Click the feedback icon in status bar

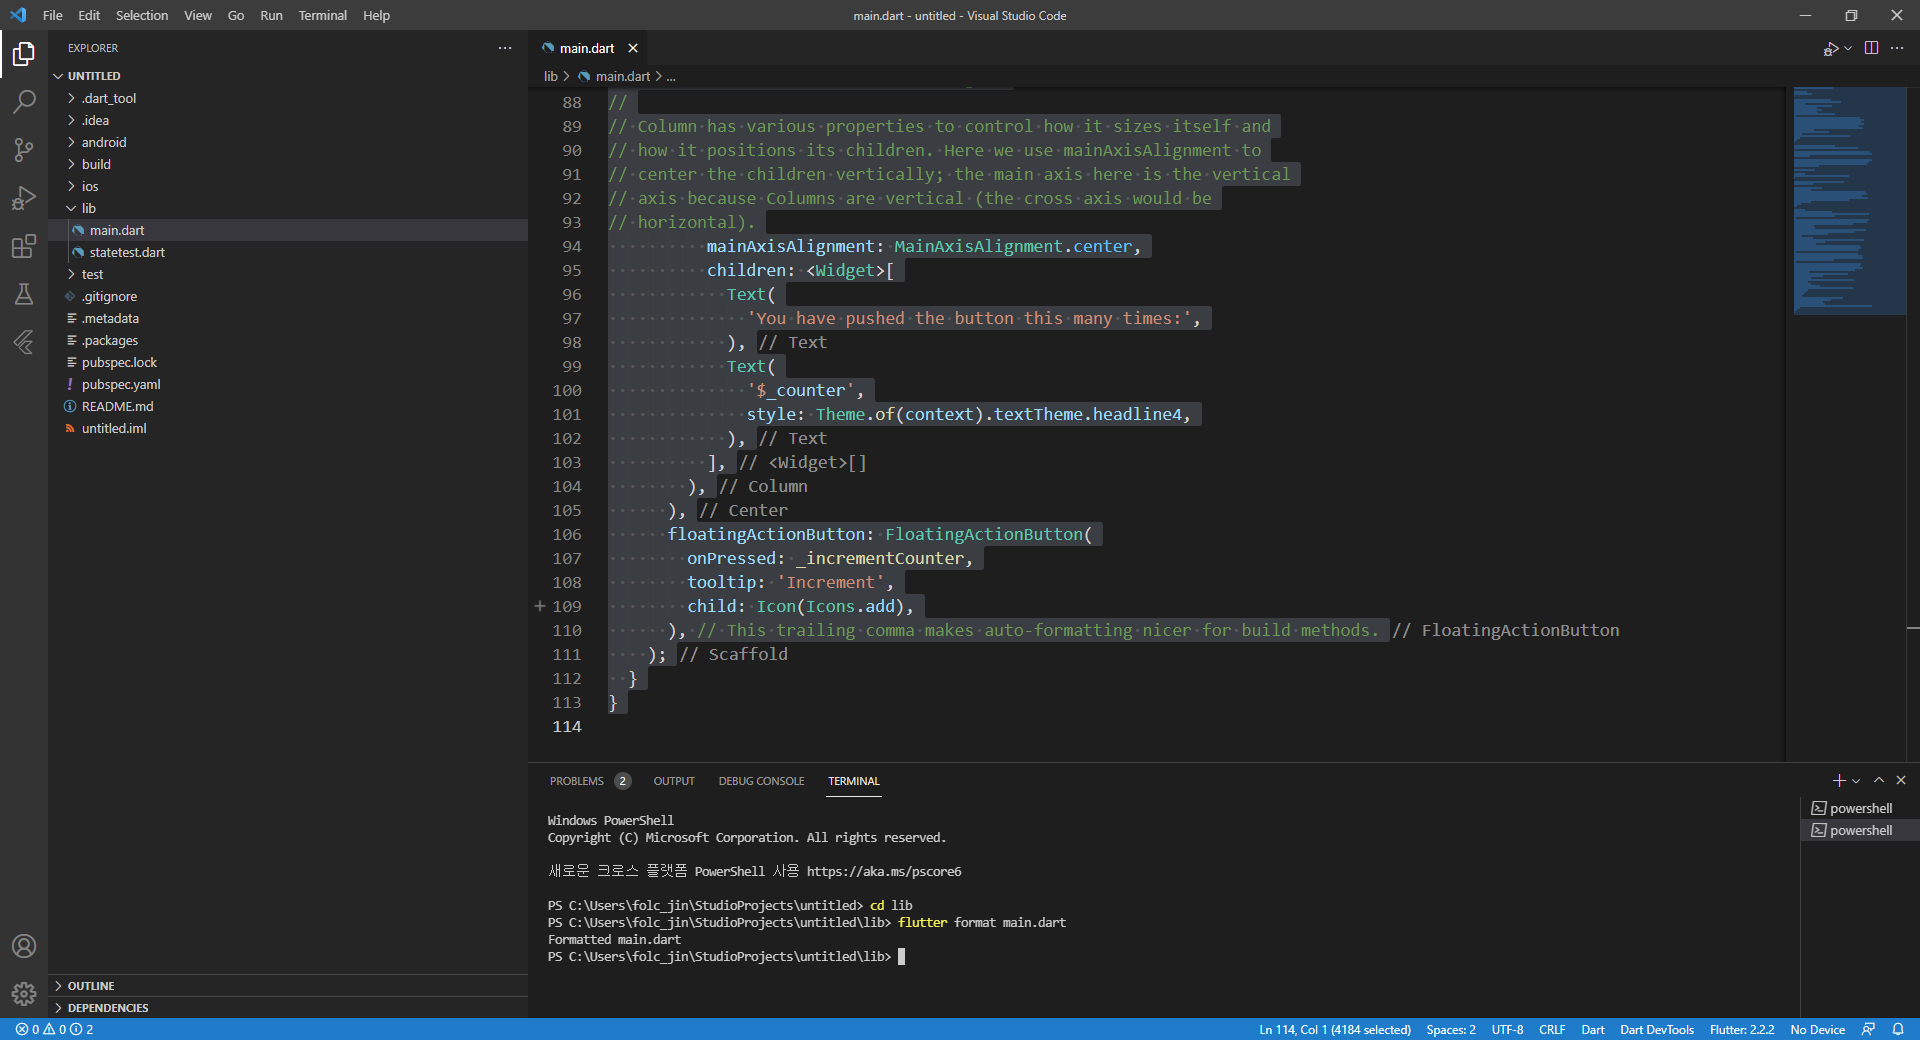tap(1868, 1029)
